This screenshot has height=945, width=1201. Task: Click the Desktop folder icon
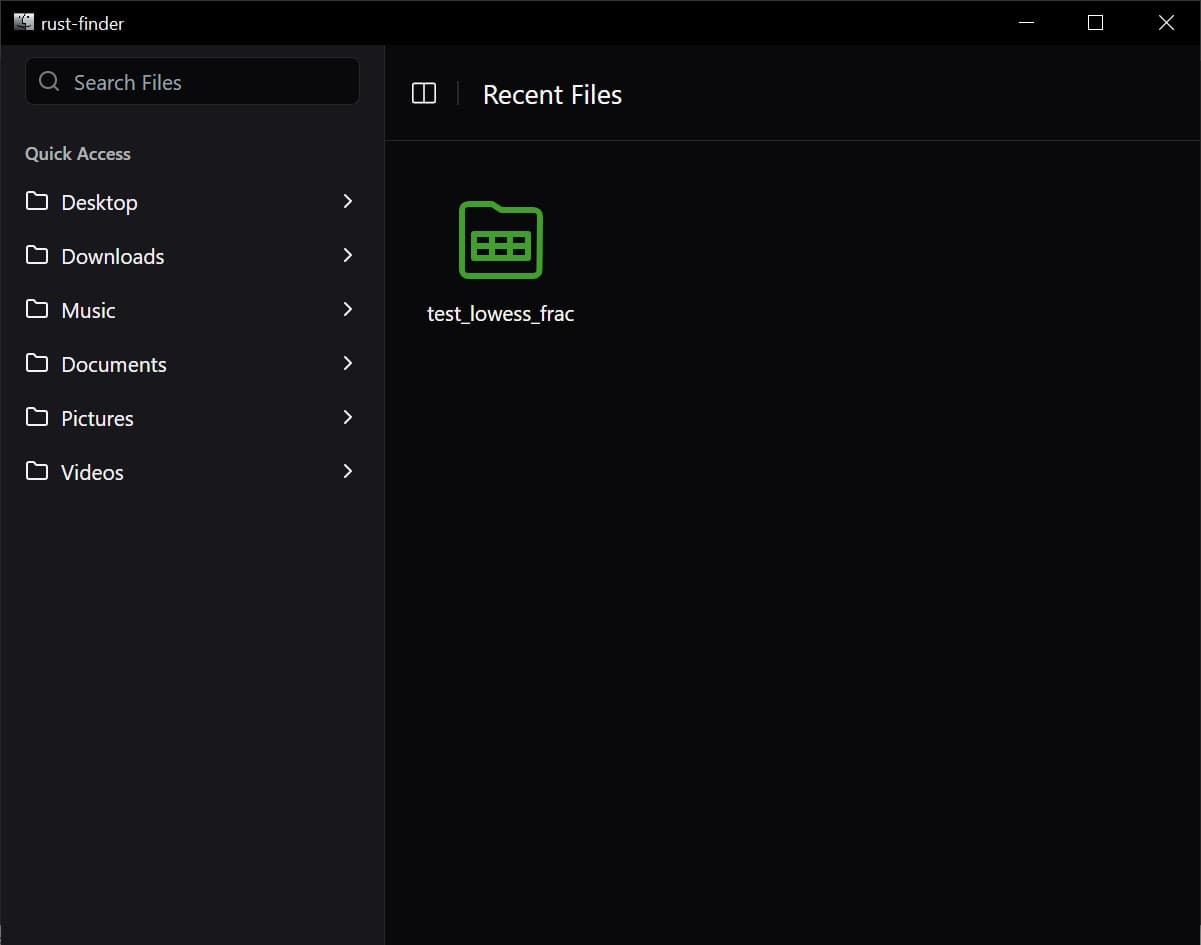37,201
